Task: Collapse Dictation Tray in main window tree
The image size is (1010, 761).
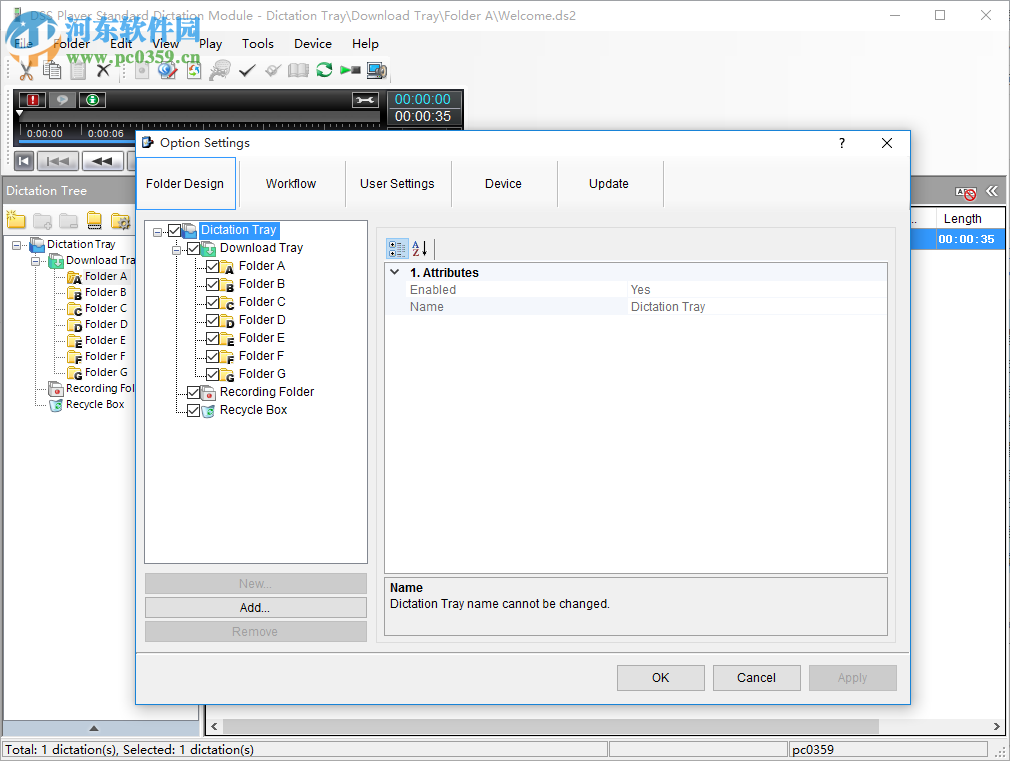Action: [16, 246]
